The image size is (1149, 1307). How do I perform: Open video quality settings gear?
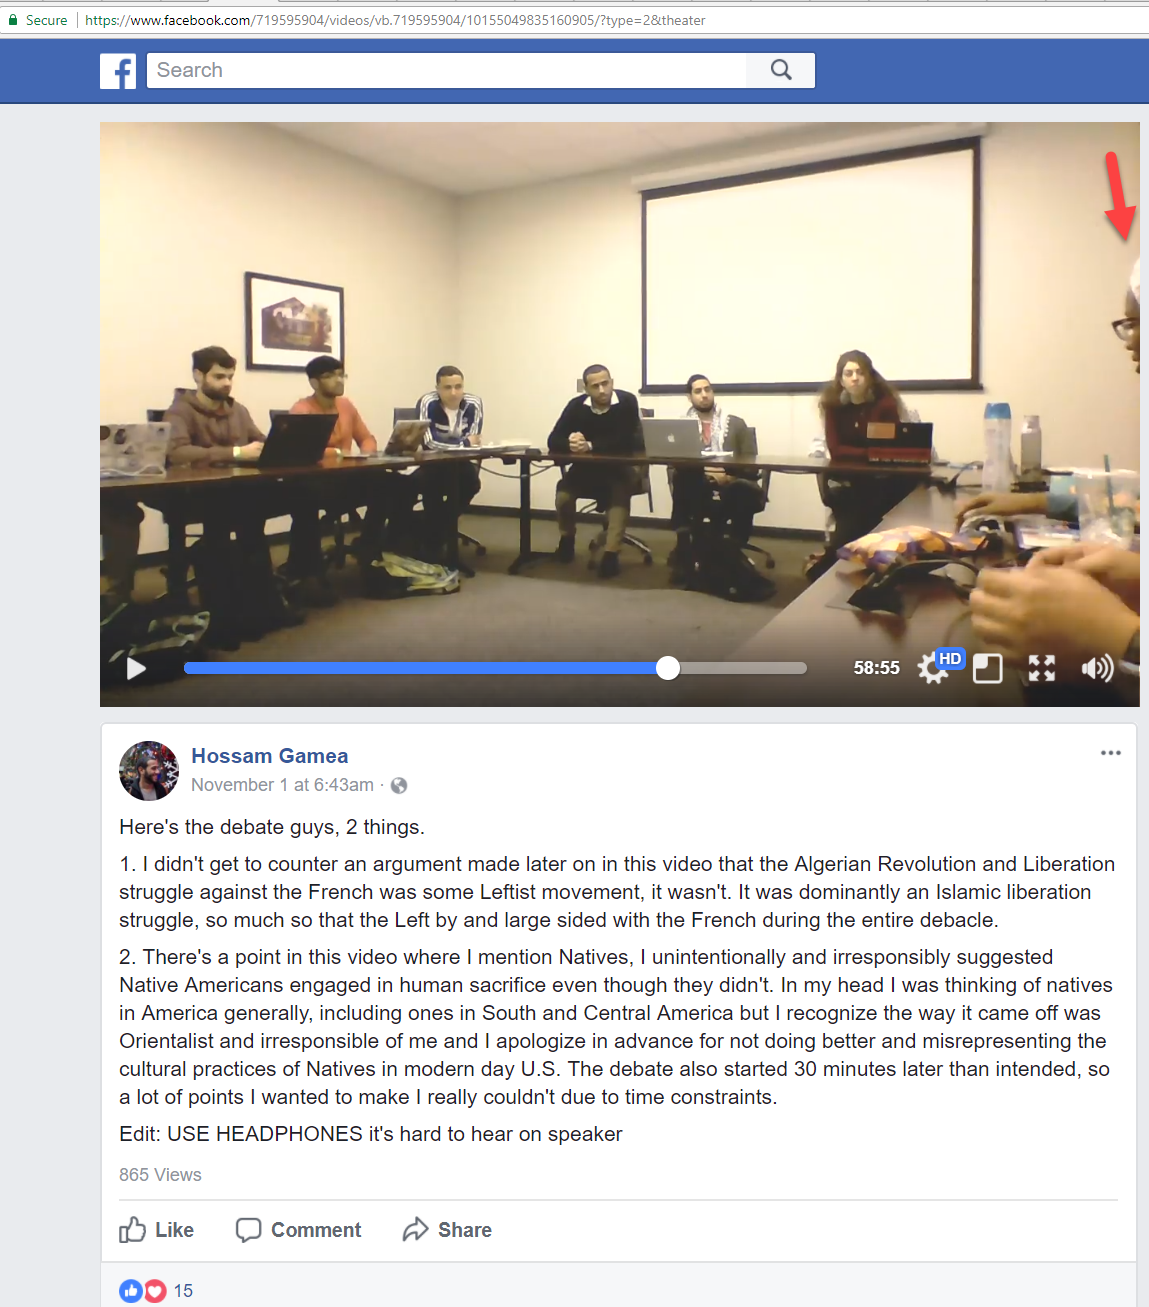click(932, 669)
